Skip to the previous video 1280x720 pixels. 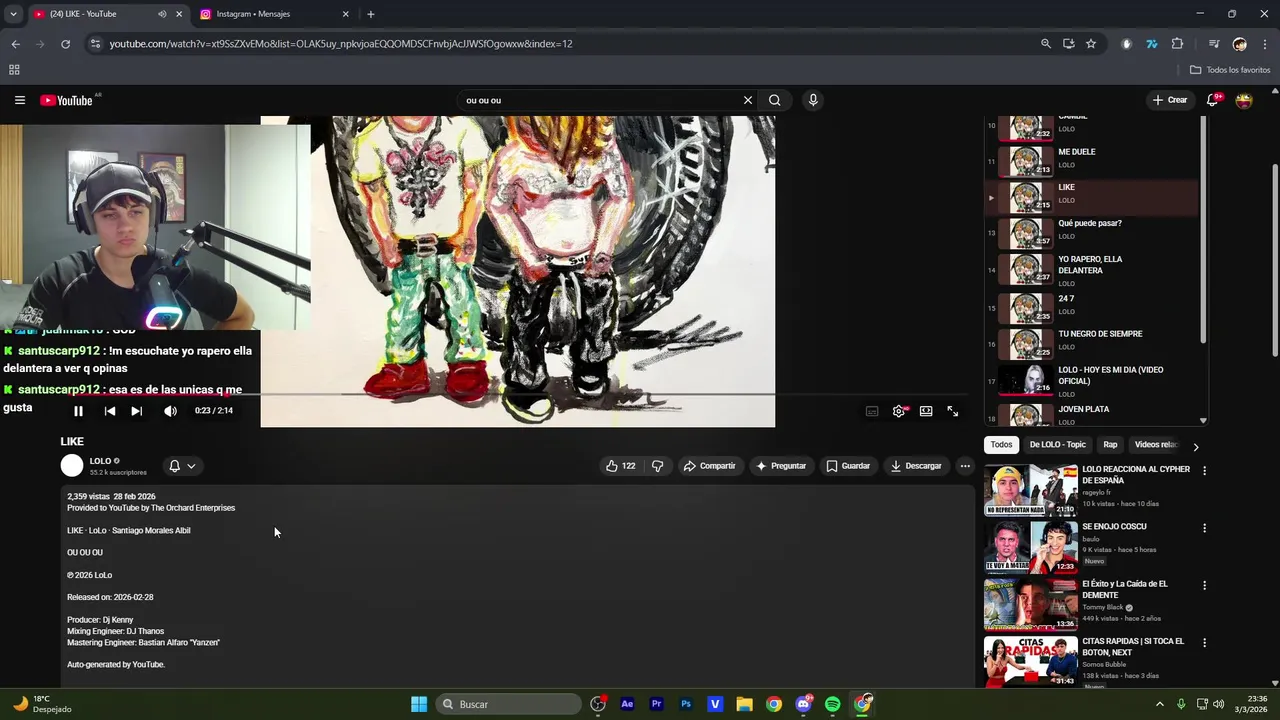[110, 411]
